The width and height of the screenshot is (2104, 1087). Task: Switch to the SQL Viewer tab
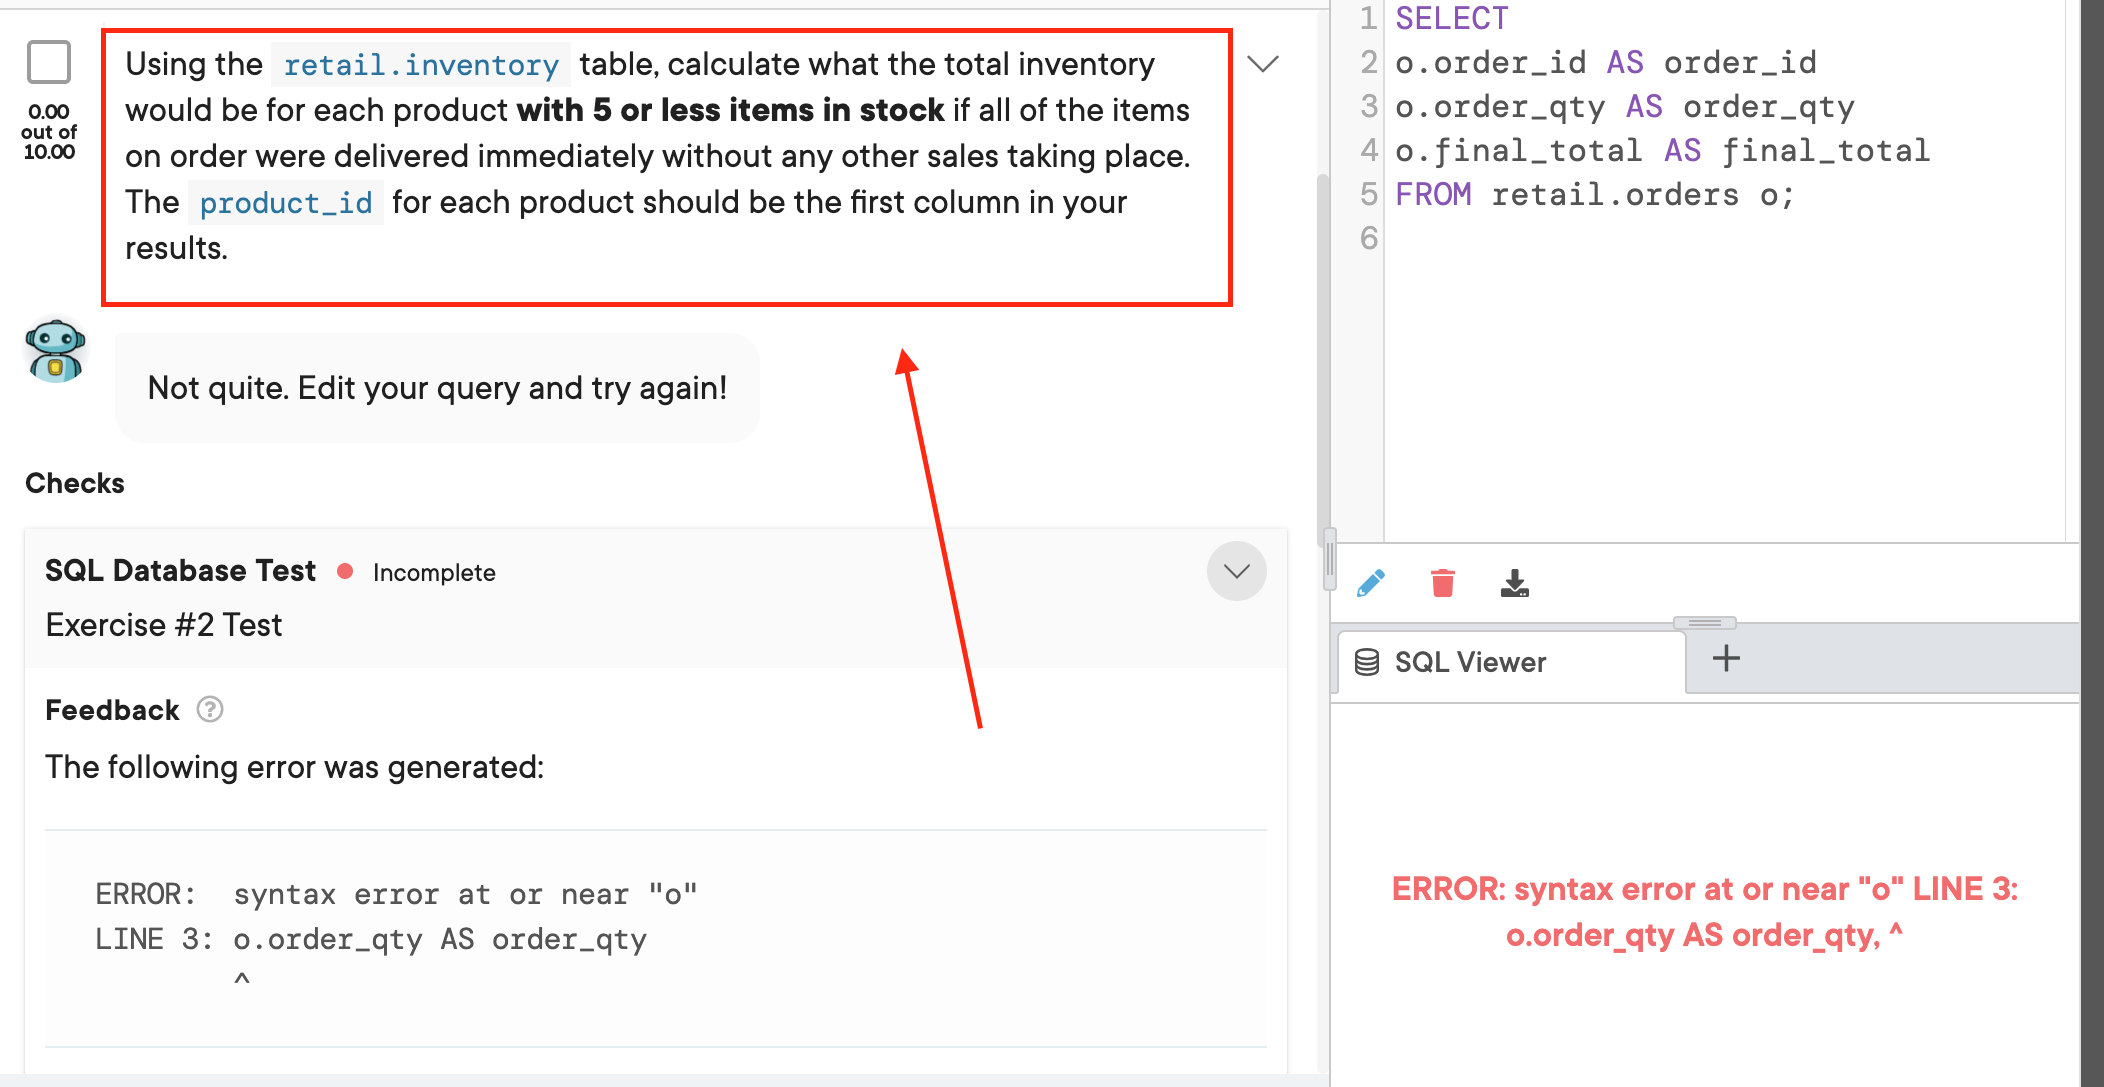point(1468,661)
